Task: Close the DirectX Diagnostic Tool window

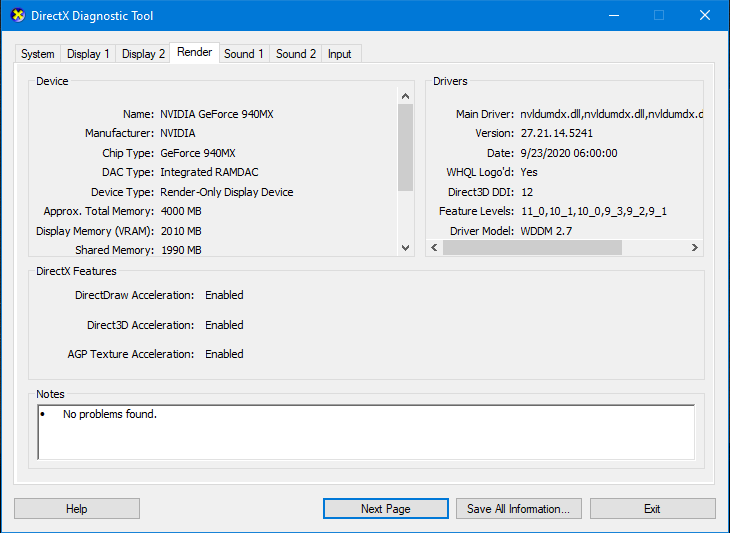Action: coord(705,15)
